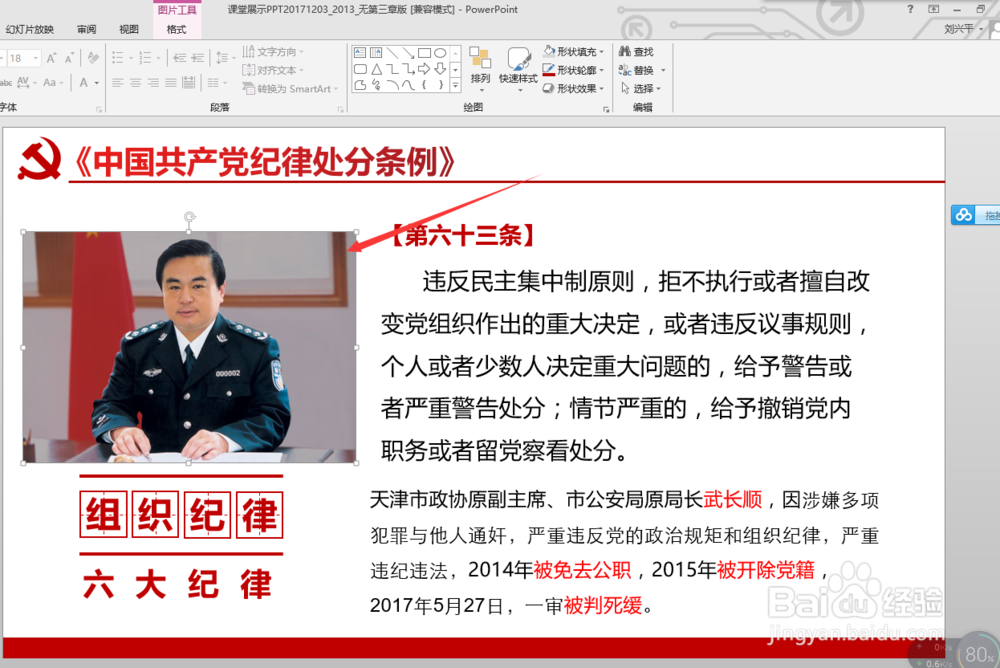
Task: Open the Shape Fill (形状填充) options
Action: (x=565, y=49)
